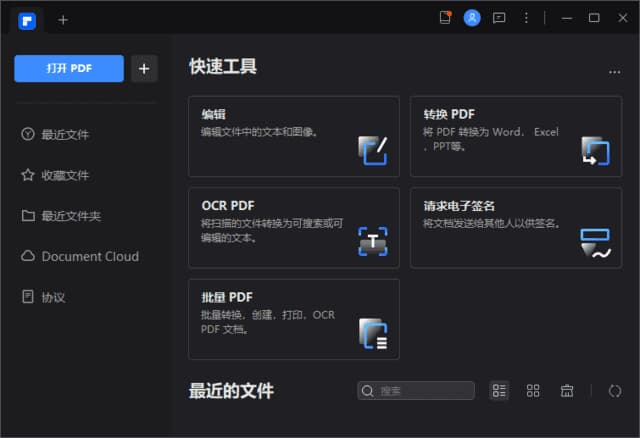Select 最近文件 in the sidebar
640x438 pixels.
[x=65, y=135]
